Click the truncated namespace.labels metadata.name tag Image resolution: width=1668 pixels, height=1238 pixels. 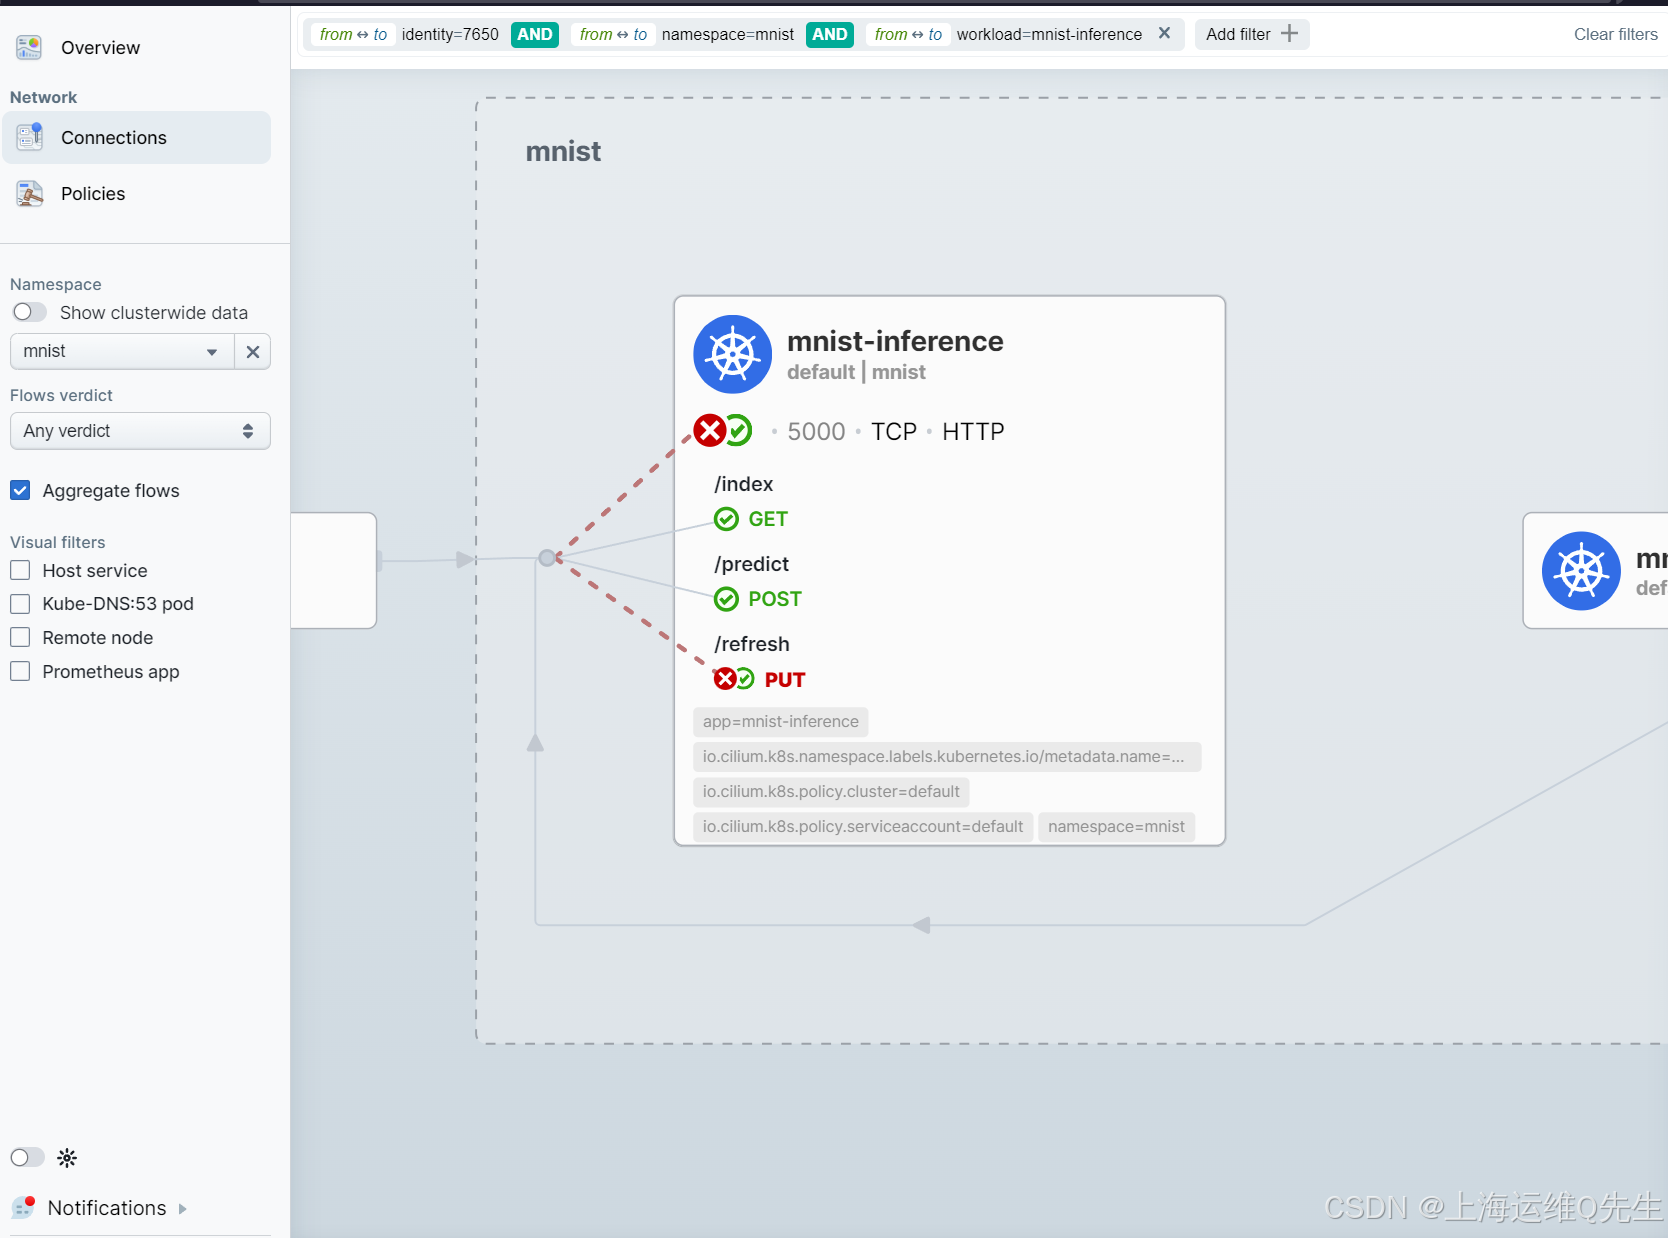click(947, 756)
